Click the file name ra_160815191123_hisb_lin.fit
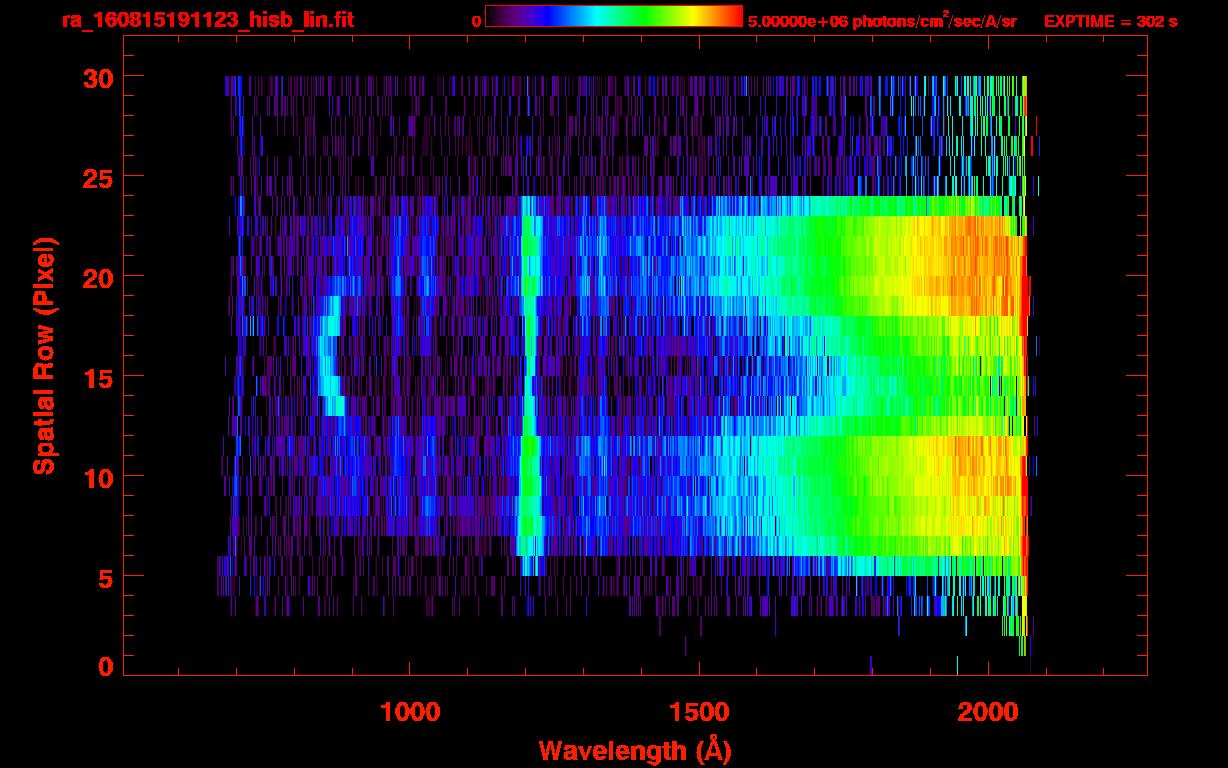1228x768 pixels. pos(207,20)
